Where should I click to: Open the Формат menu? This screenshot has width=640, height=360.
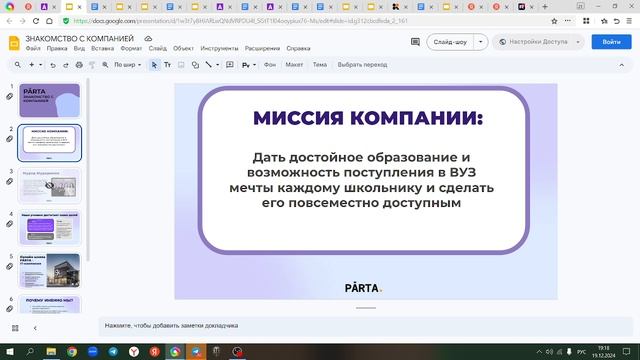point(131,48)
